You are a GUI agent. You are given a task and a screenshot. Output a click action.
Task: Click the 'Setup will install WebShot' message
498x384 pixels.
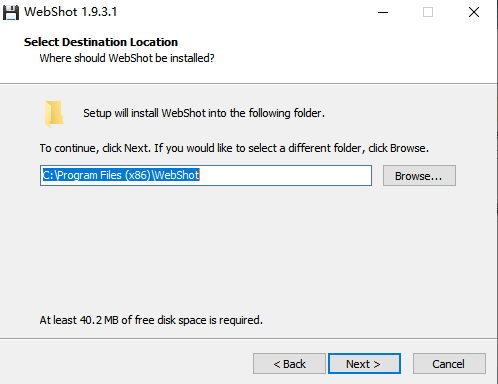(204, 113)
